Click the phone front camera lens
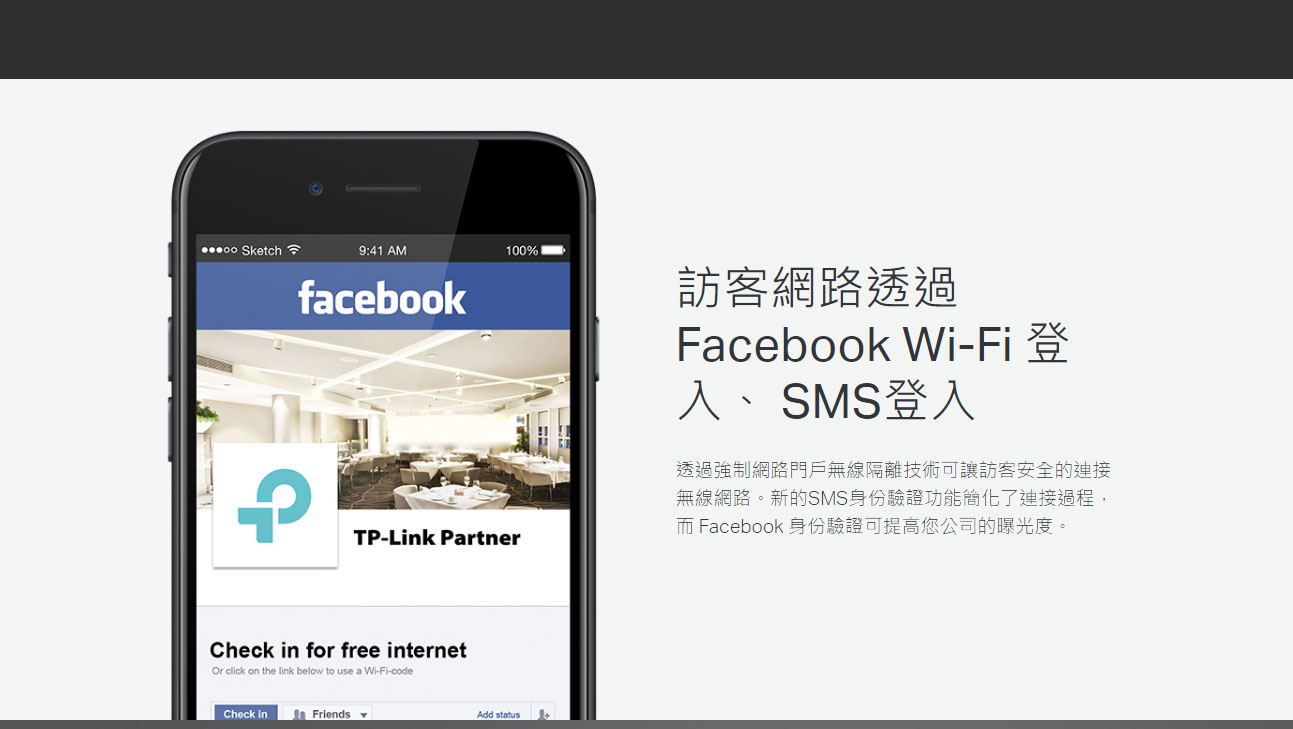 [316, 188]
